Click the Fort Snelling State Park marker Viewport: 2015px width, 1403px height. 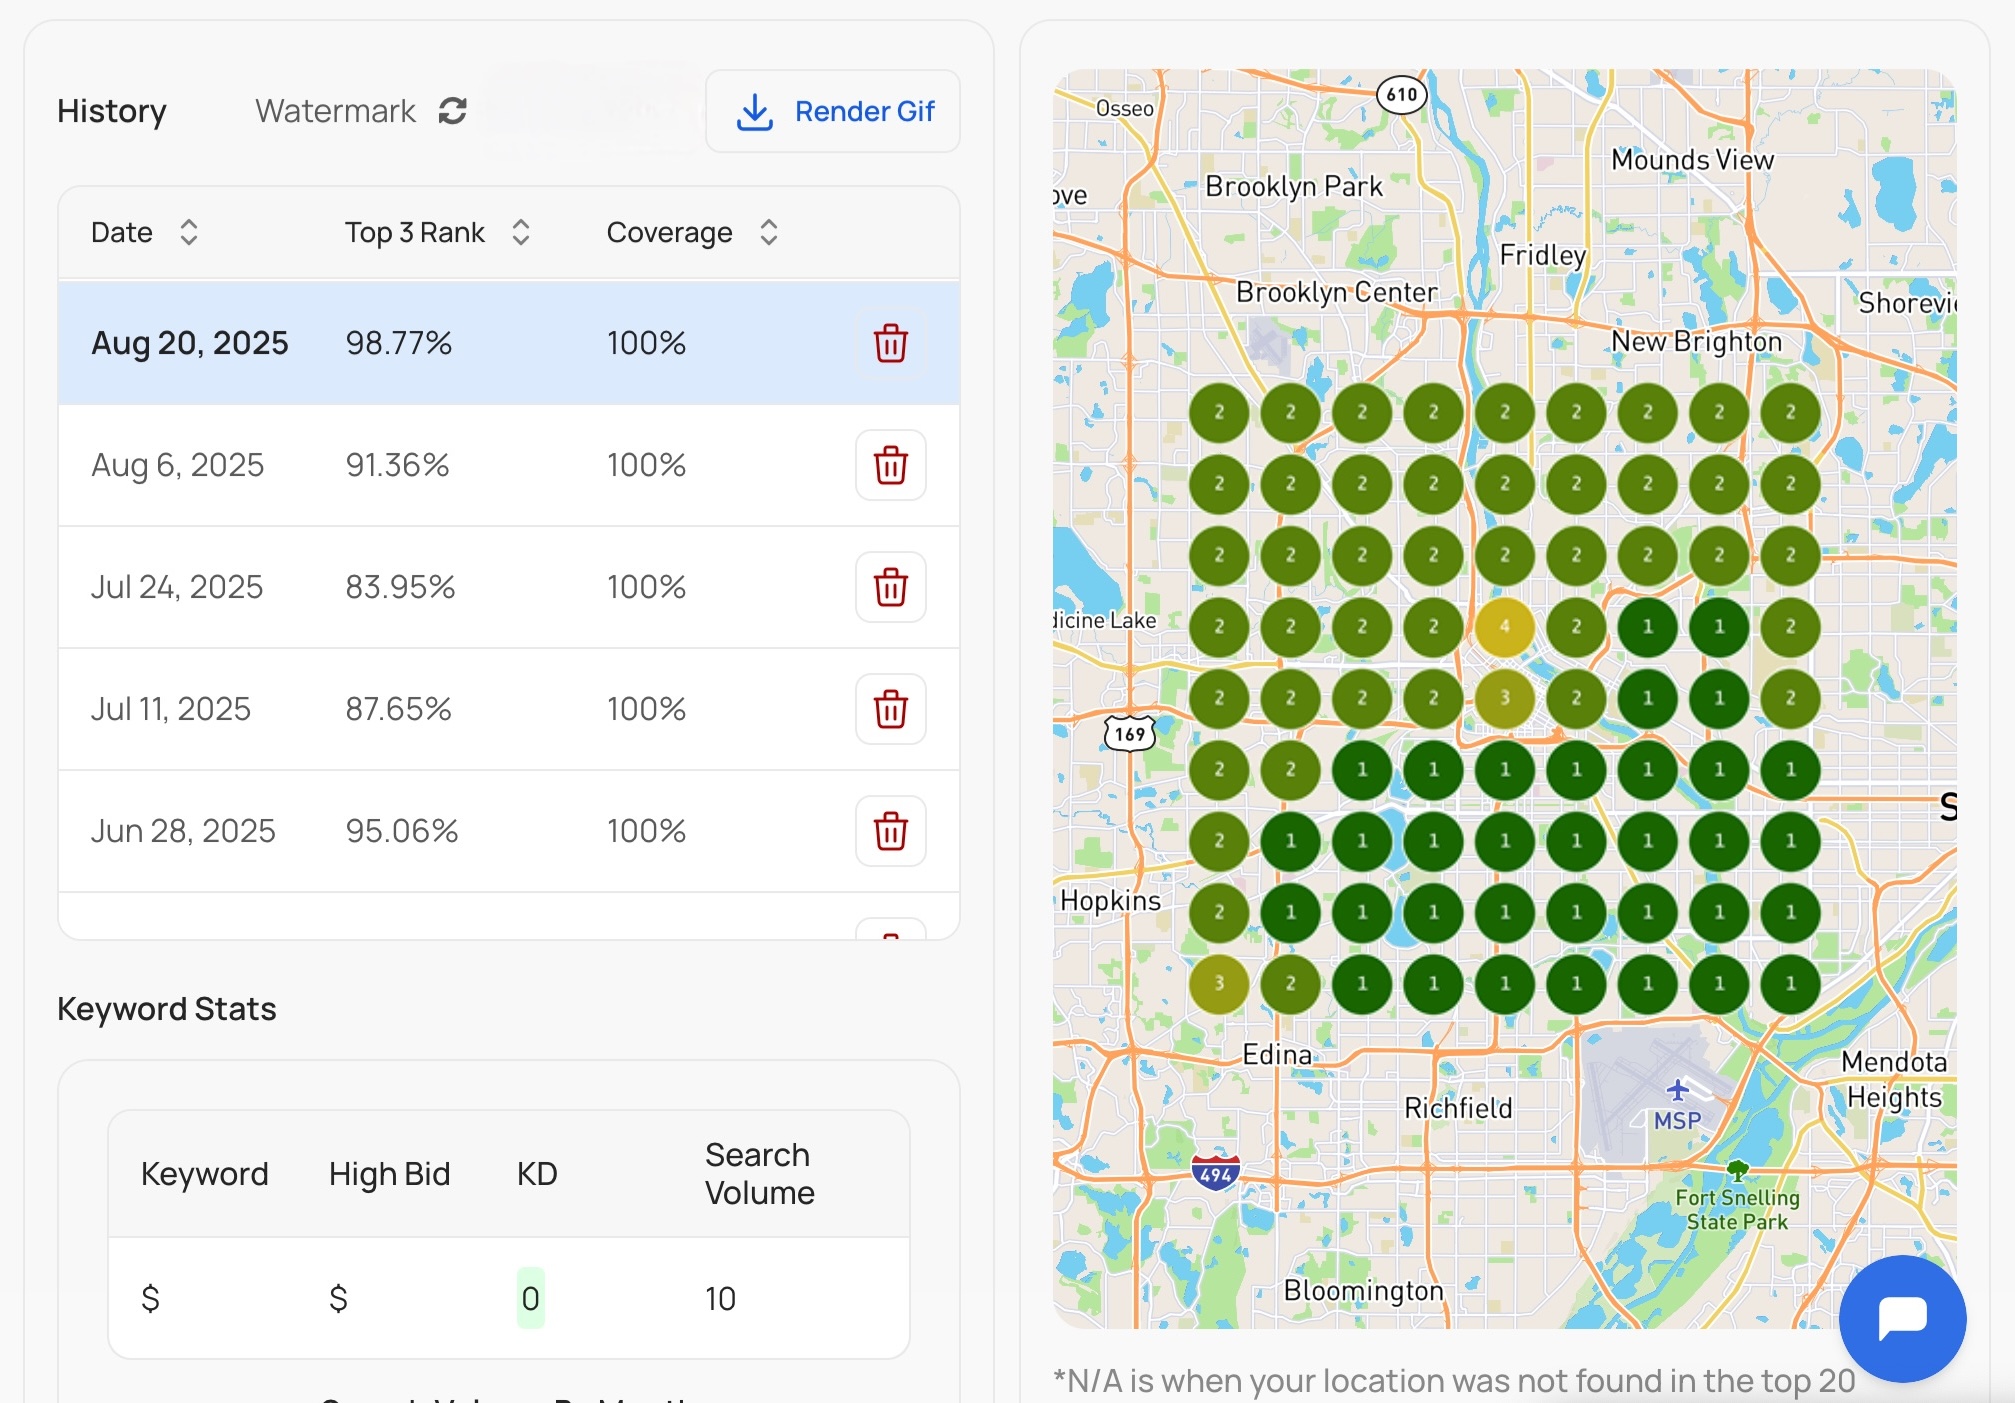pos(1737,1169)
